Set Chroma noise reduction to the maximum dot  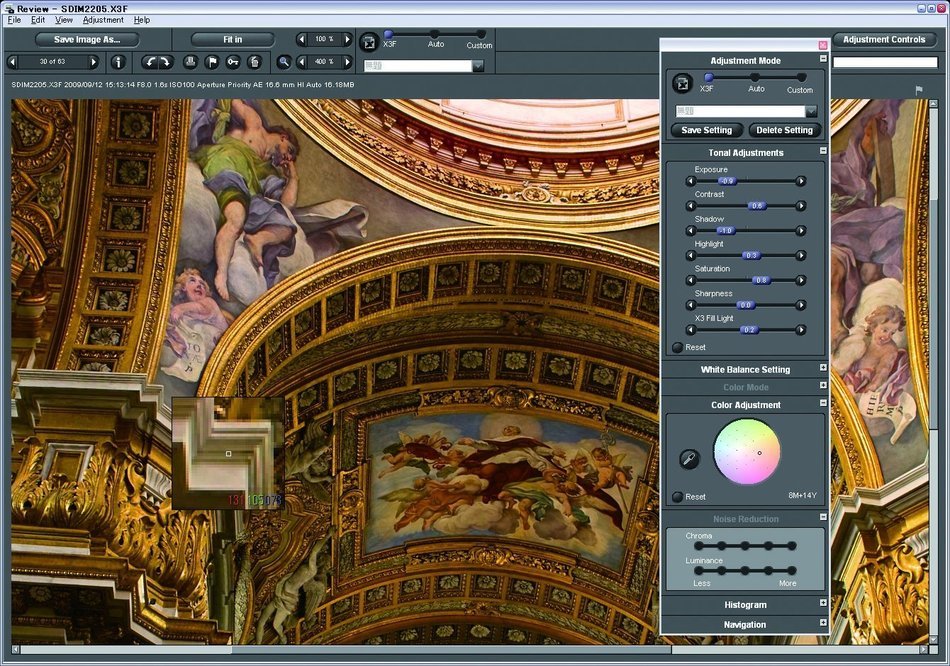click(x=791, y=546)
